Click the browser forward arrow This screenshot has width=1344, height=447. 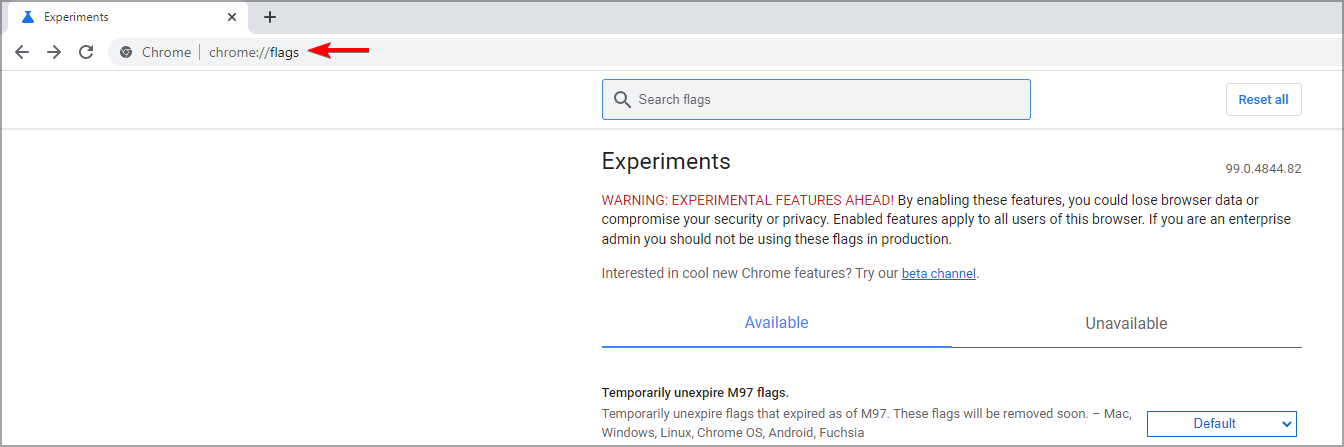click(54, 52)
